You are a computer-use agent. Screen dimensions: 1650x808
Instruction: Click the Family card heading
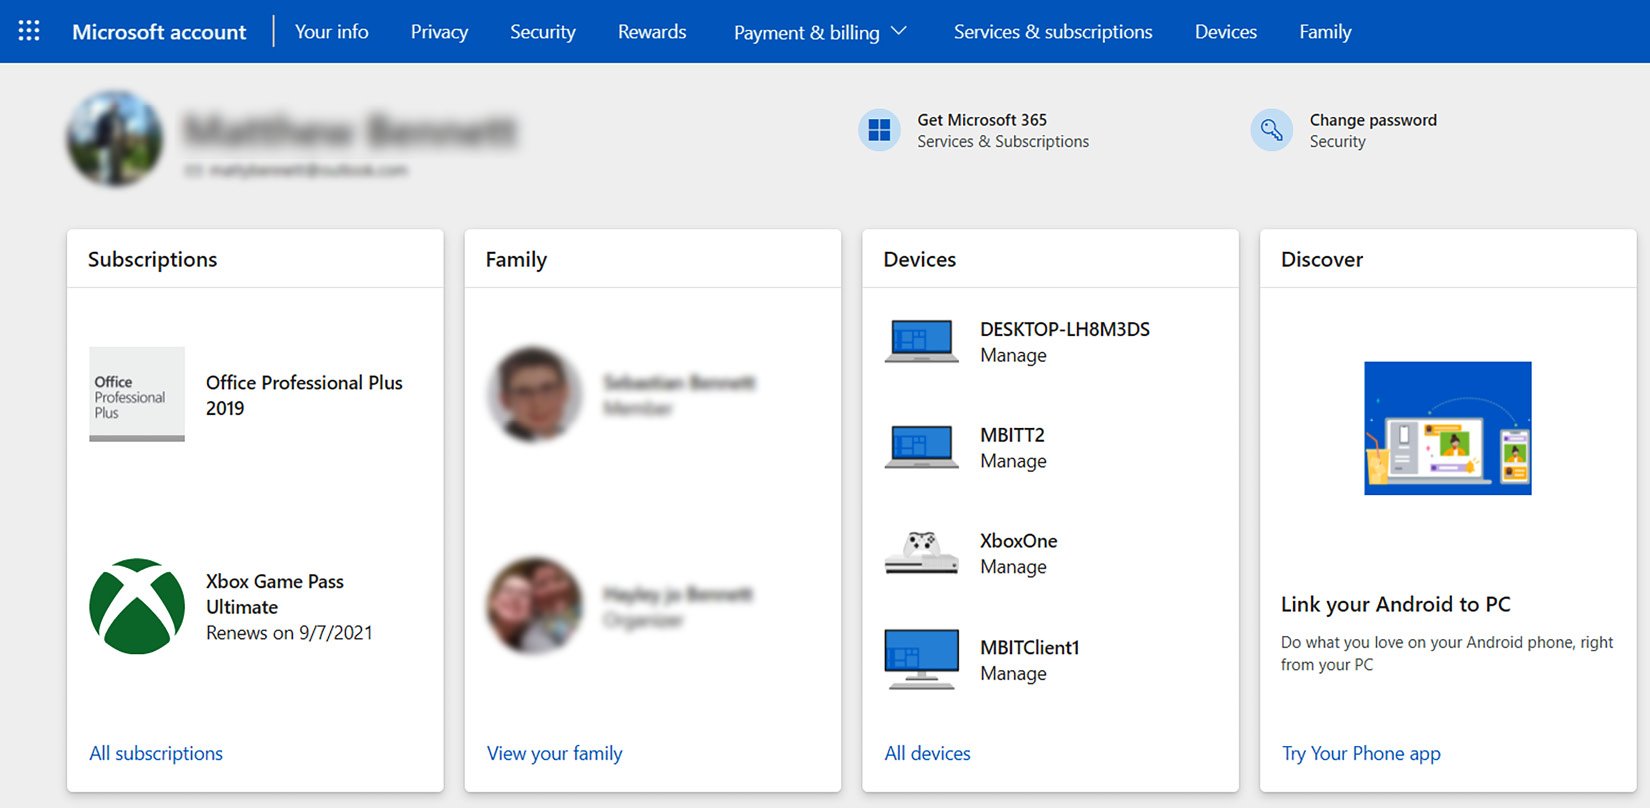point(516,259)
